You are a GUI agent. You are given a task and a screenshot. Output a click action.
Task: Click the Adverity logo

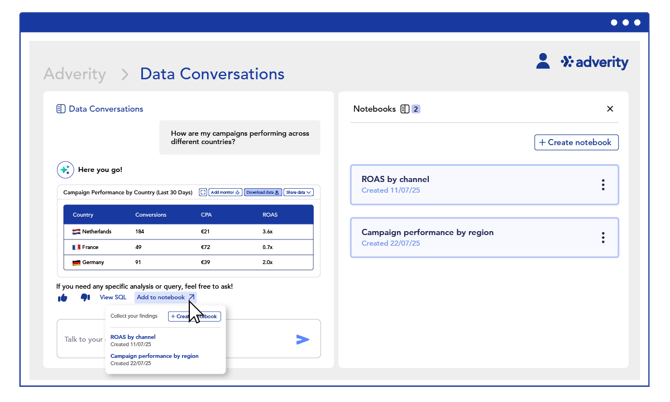pyautogui.click(x=595, y=62)
